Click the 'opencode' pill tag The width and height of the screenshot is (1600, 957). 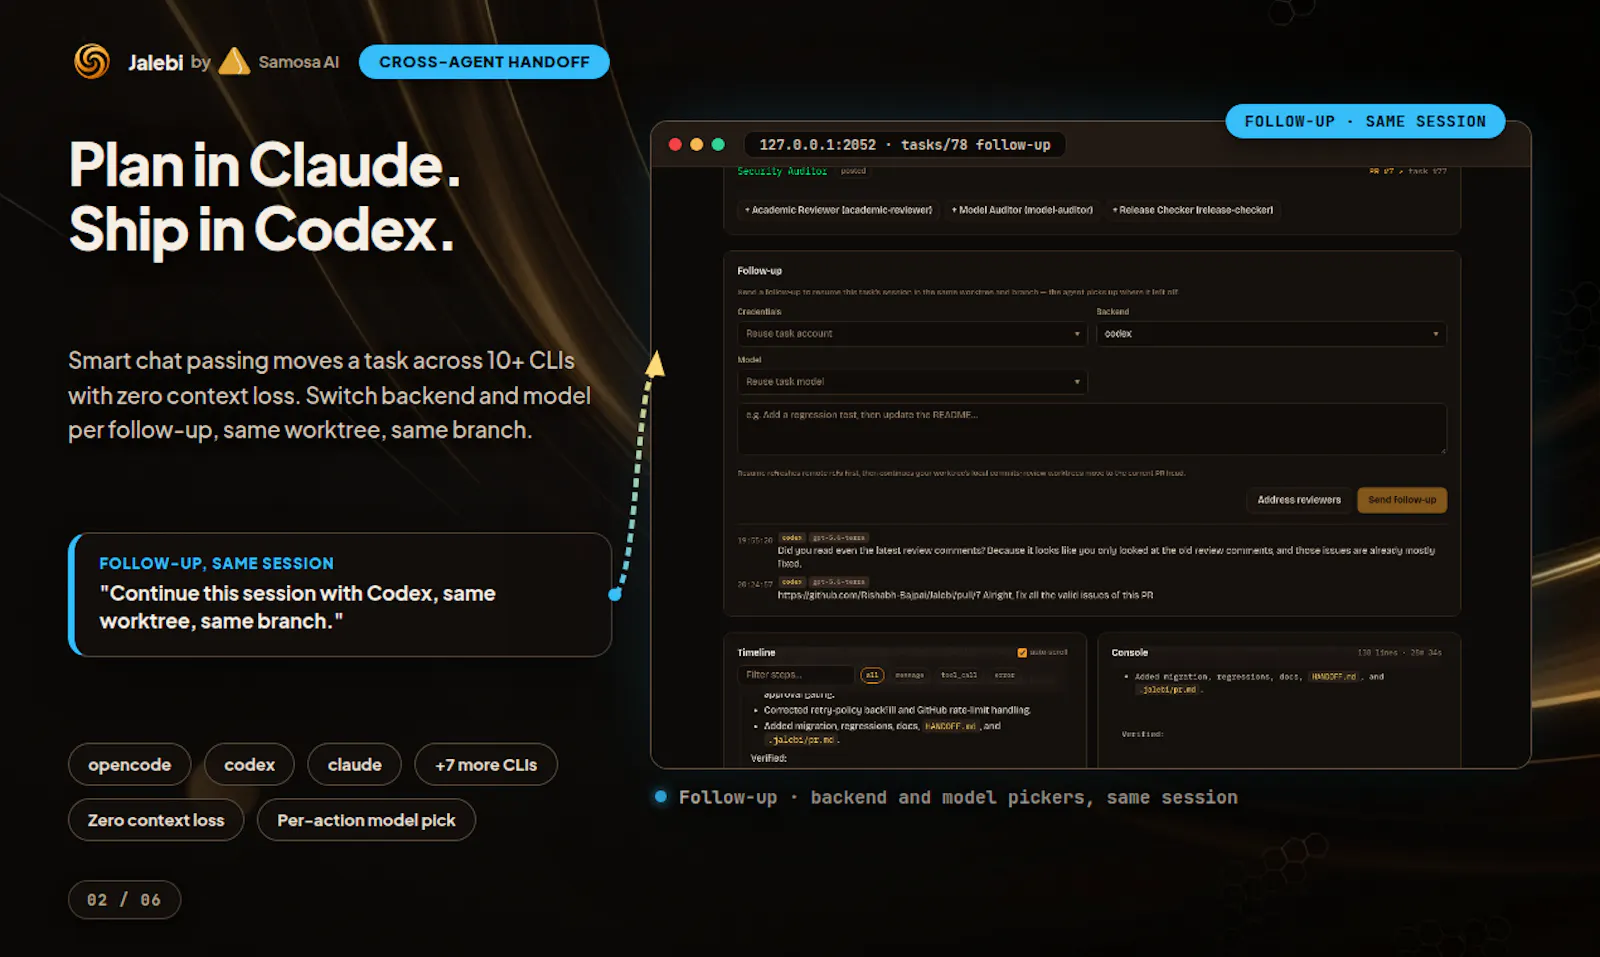tap(130, 765)
